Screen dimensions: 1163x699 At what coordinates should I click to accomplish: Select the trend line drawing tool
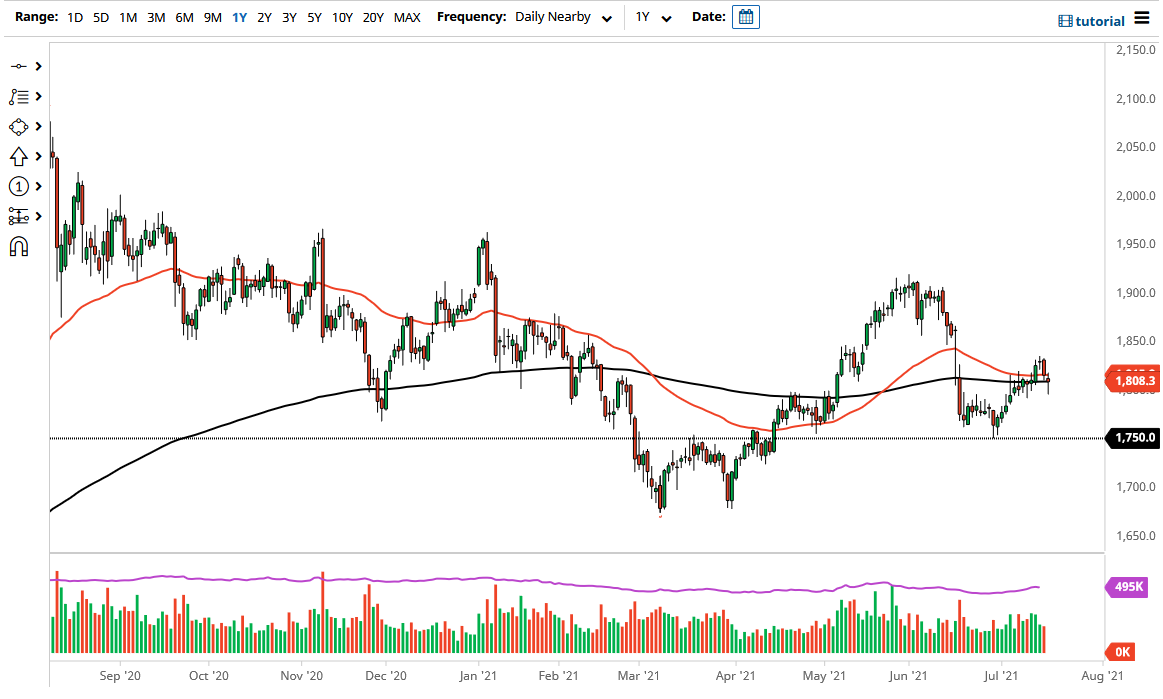pos(19,67)
